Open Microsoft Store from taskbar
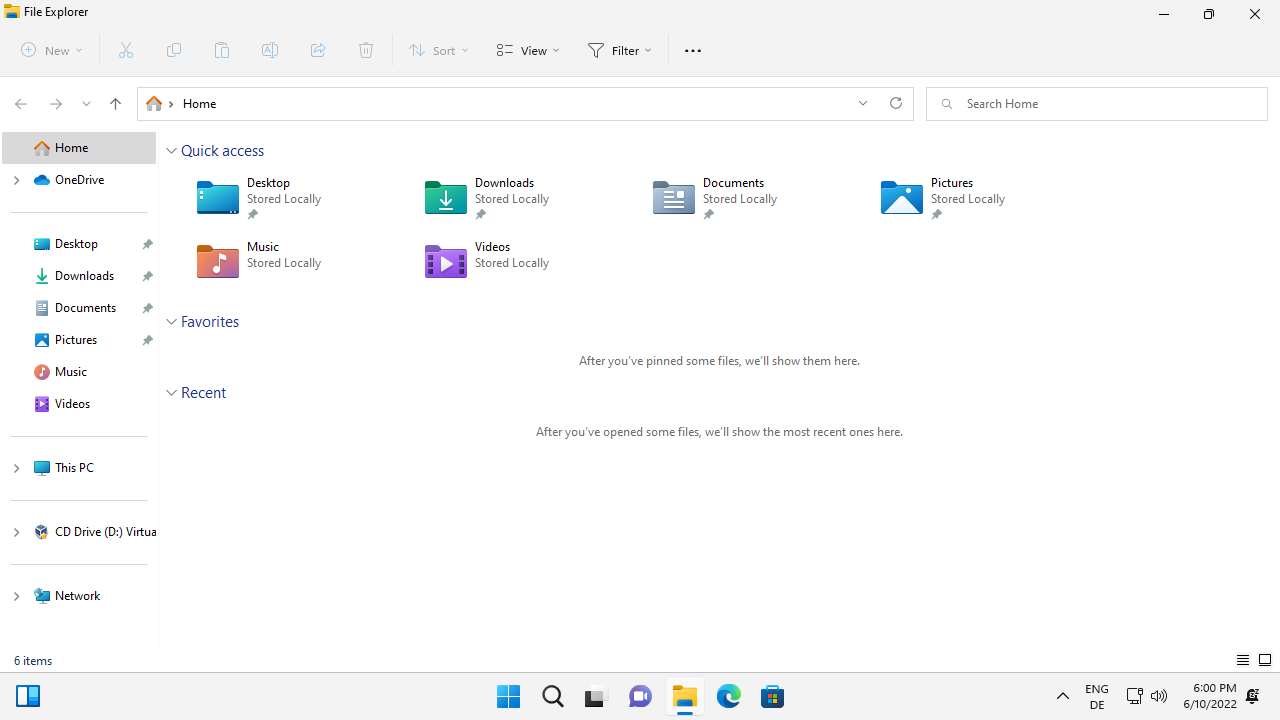1280x720 pixels. click(772, 696)
